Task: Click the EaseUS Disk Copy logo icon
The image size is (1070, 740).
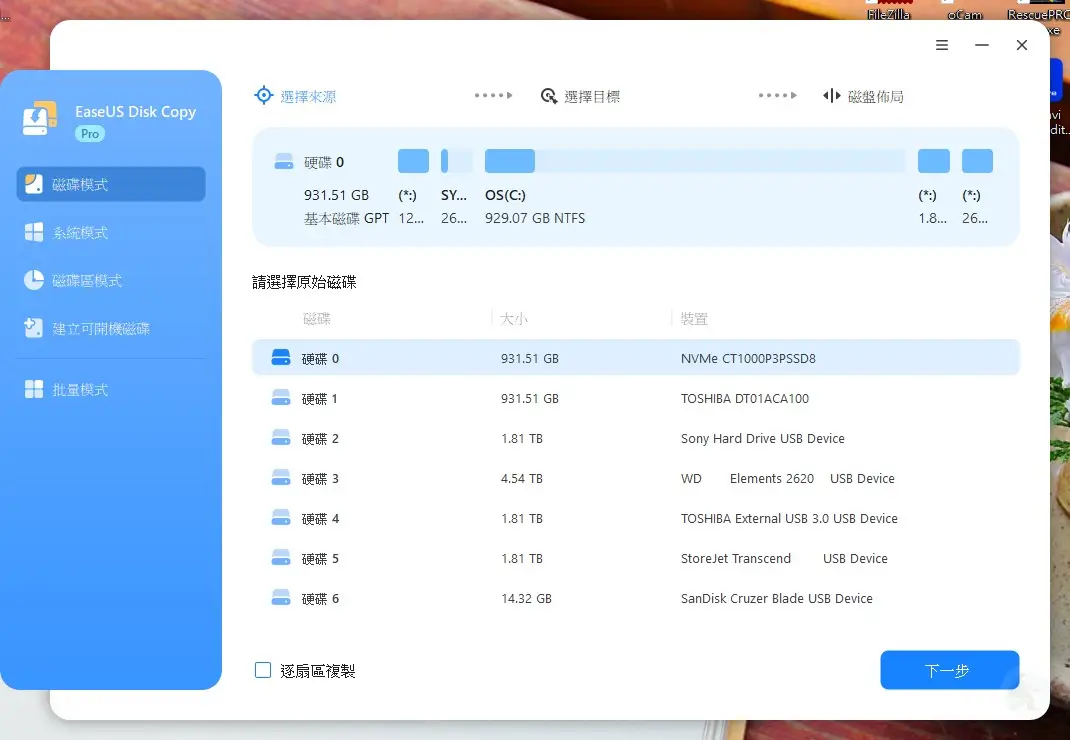Action: click(x=40, y=119)
